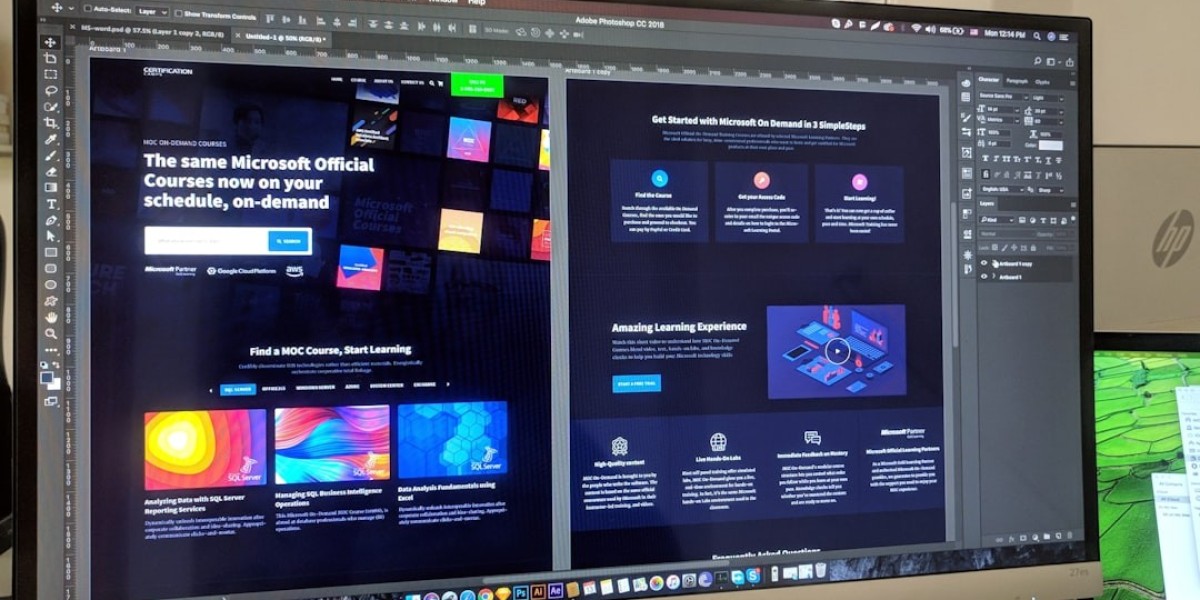Open the font family dropdown in Character panel

pyautogui.click(x=1005, y=97)
